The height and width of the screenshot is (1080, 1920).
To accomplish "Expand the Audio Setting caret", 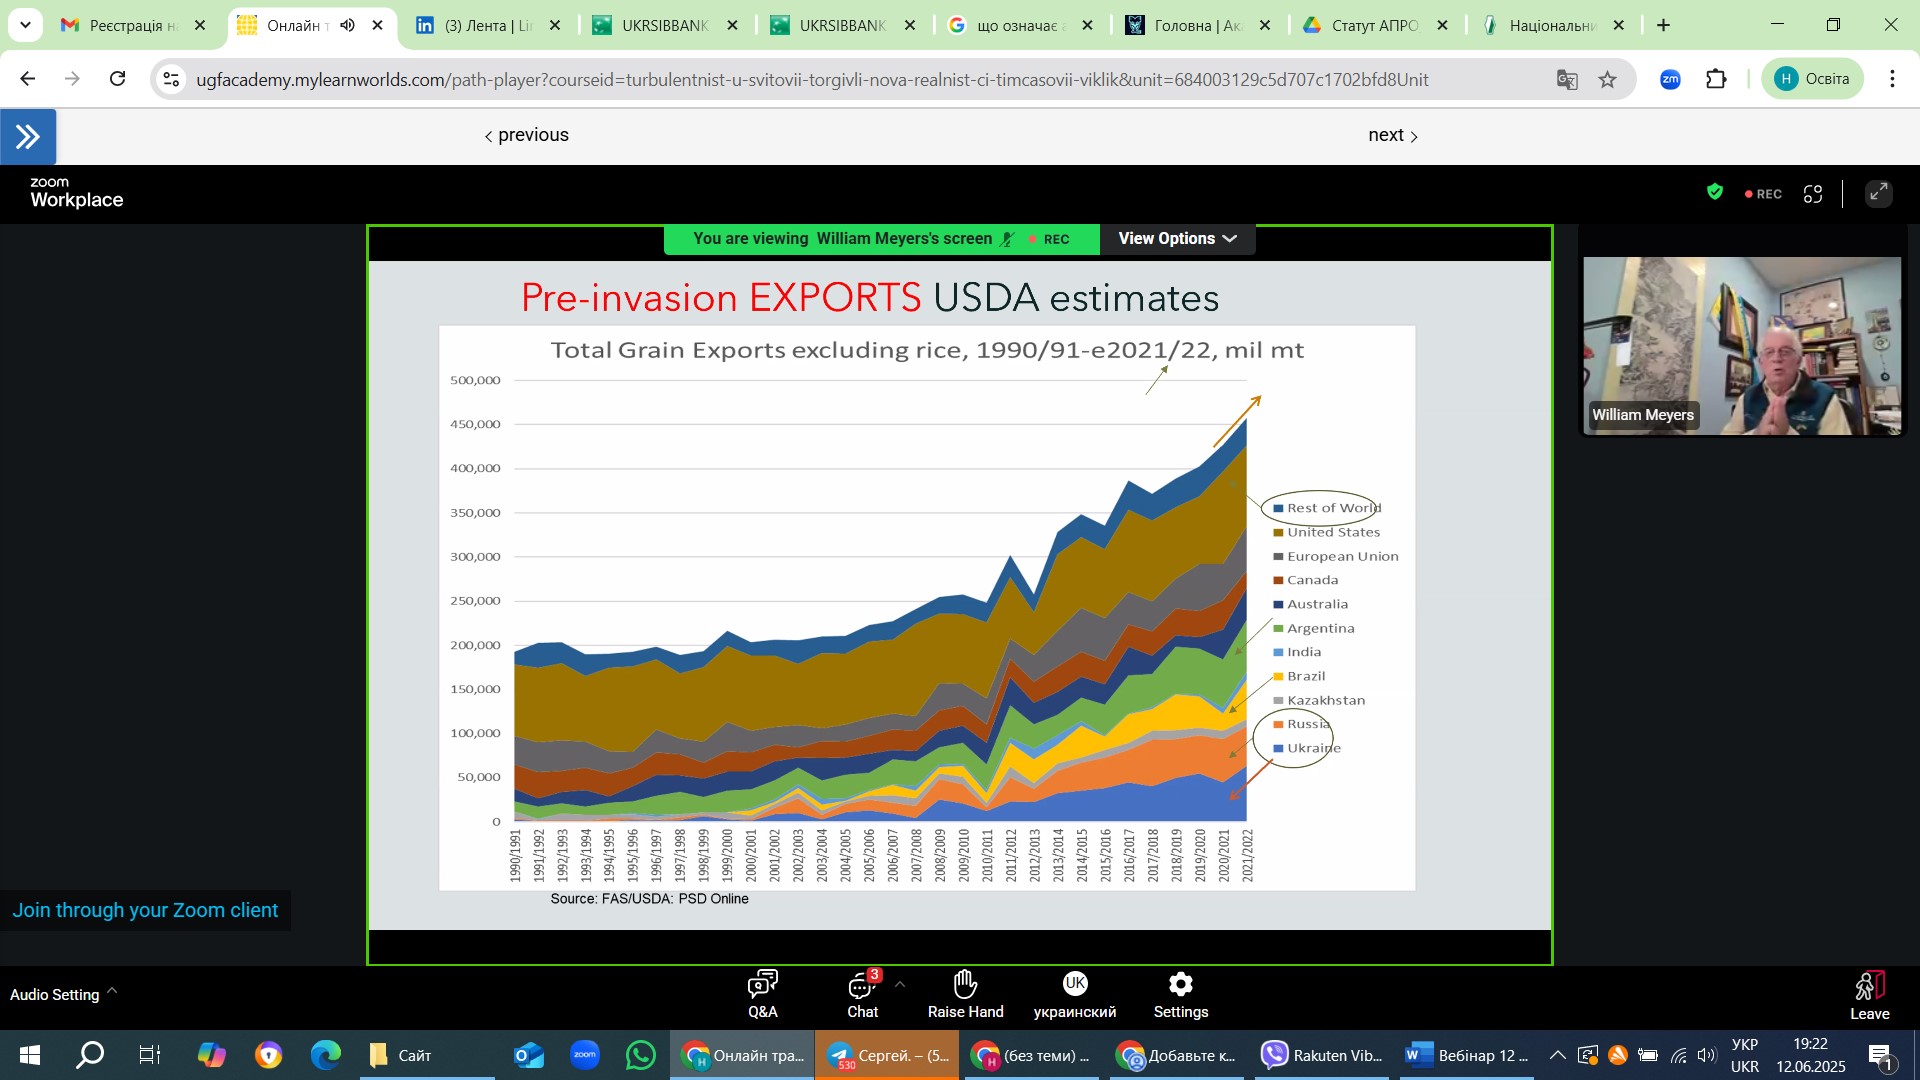I will [x=112, y=991].
